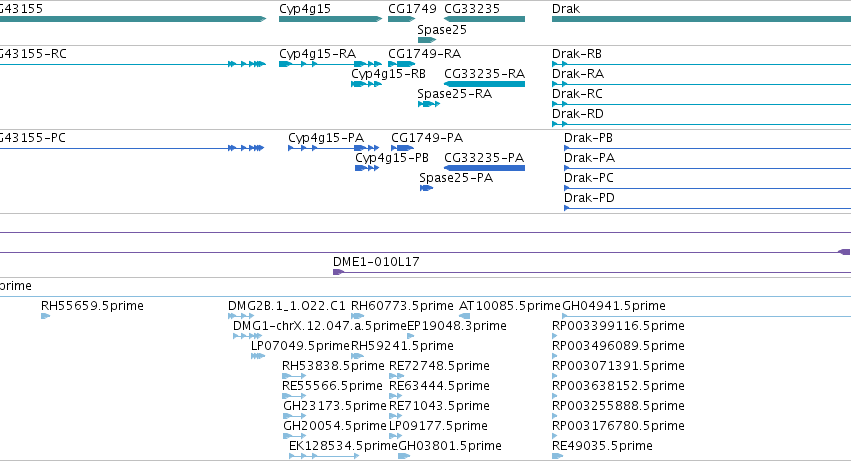Click protein Cyp4g15-PB
The image size is (851, 461).
tap(367, 168)
